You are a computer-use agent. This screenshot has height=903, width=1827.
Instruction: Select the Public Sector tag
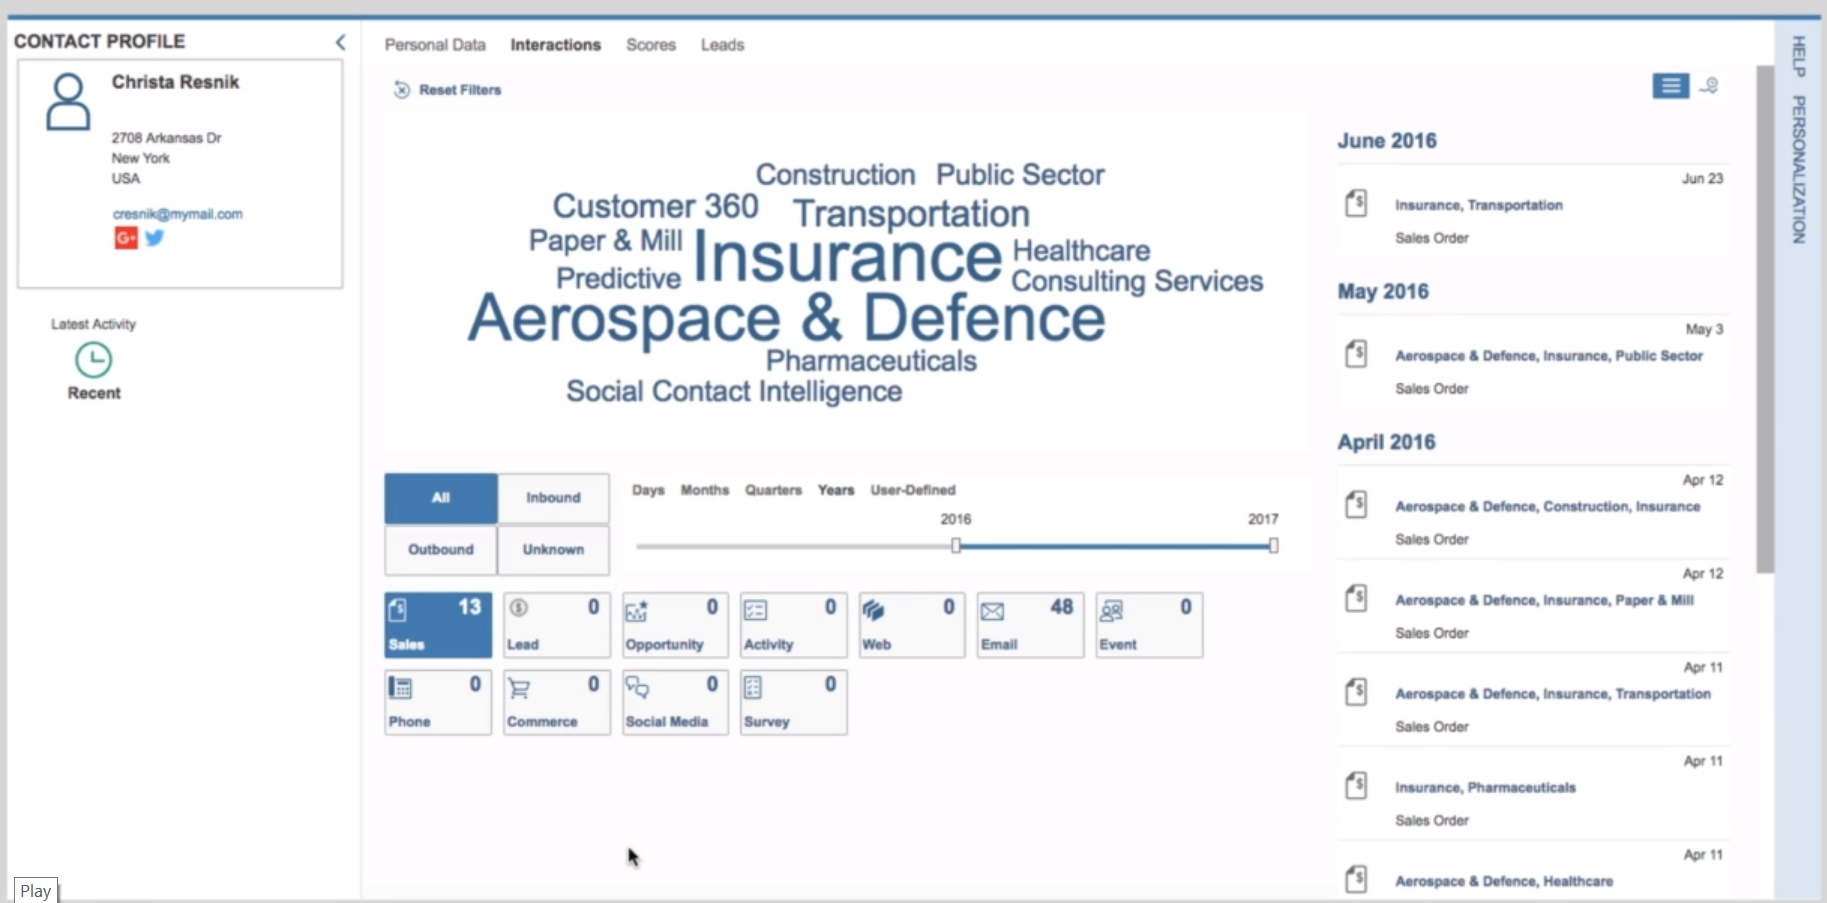coord(1020,175)
